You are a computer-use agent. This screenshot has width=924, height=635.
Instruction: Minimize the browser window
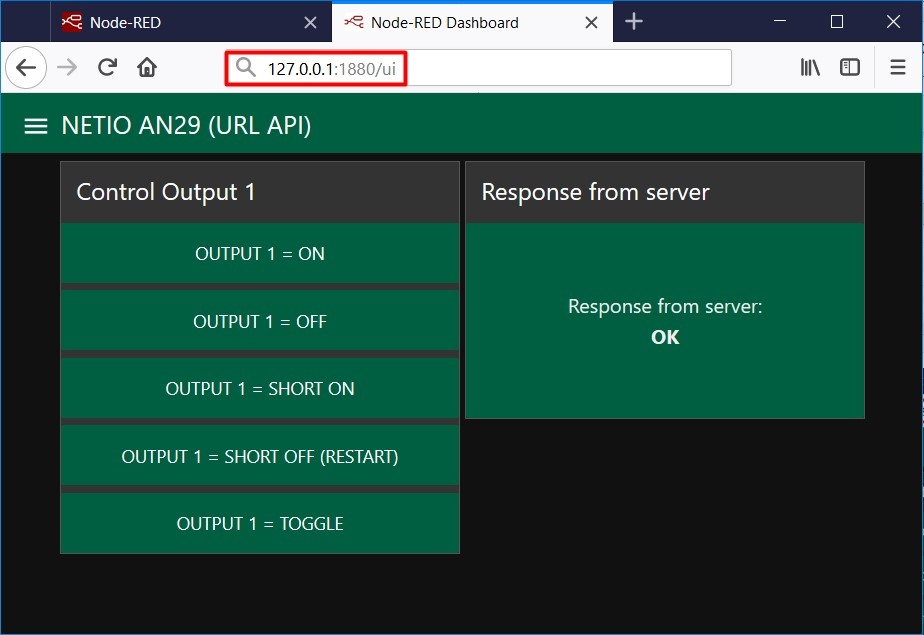[x=780, y=21]
